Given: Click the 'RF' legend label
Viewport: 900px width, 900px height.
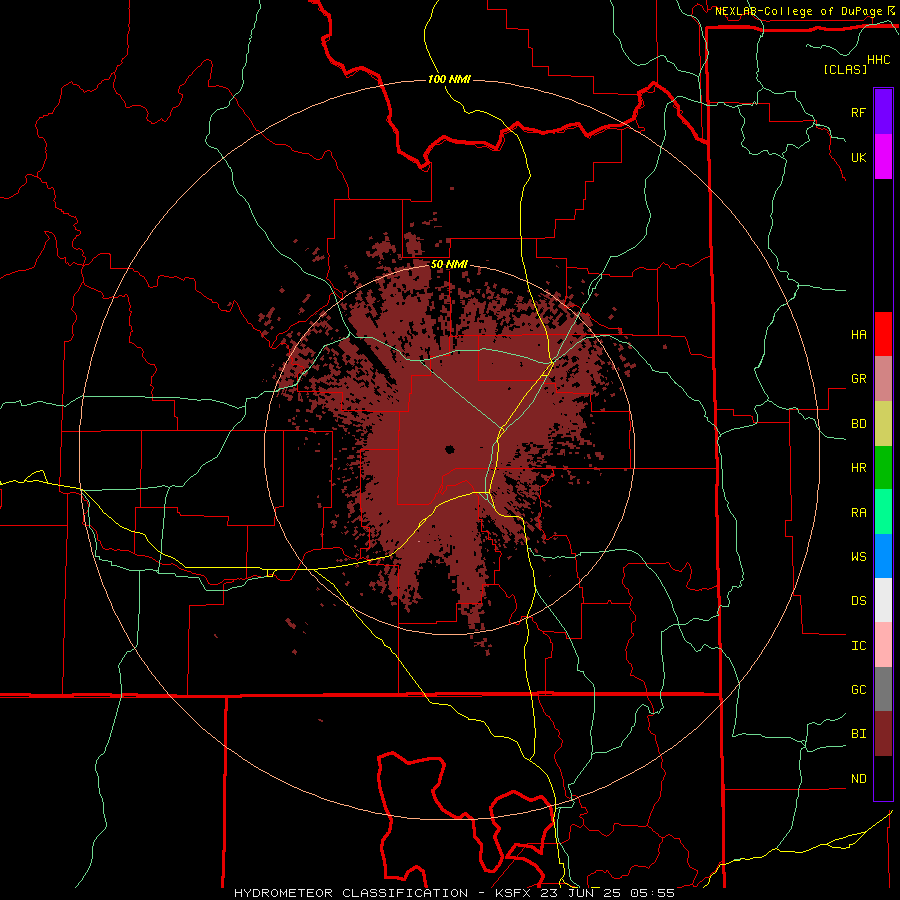Looking at the screenshot, I should point(858,112).
